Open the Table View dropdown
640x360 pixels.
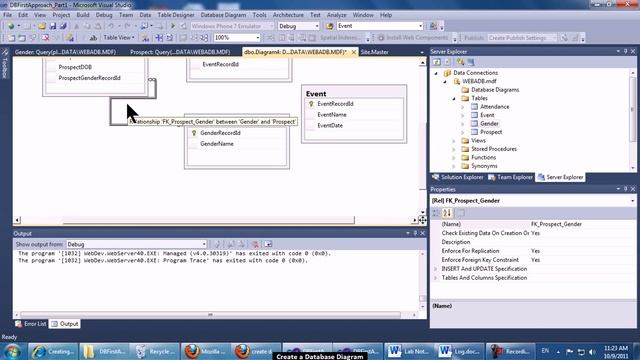tap(119, 38)
